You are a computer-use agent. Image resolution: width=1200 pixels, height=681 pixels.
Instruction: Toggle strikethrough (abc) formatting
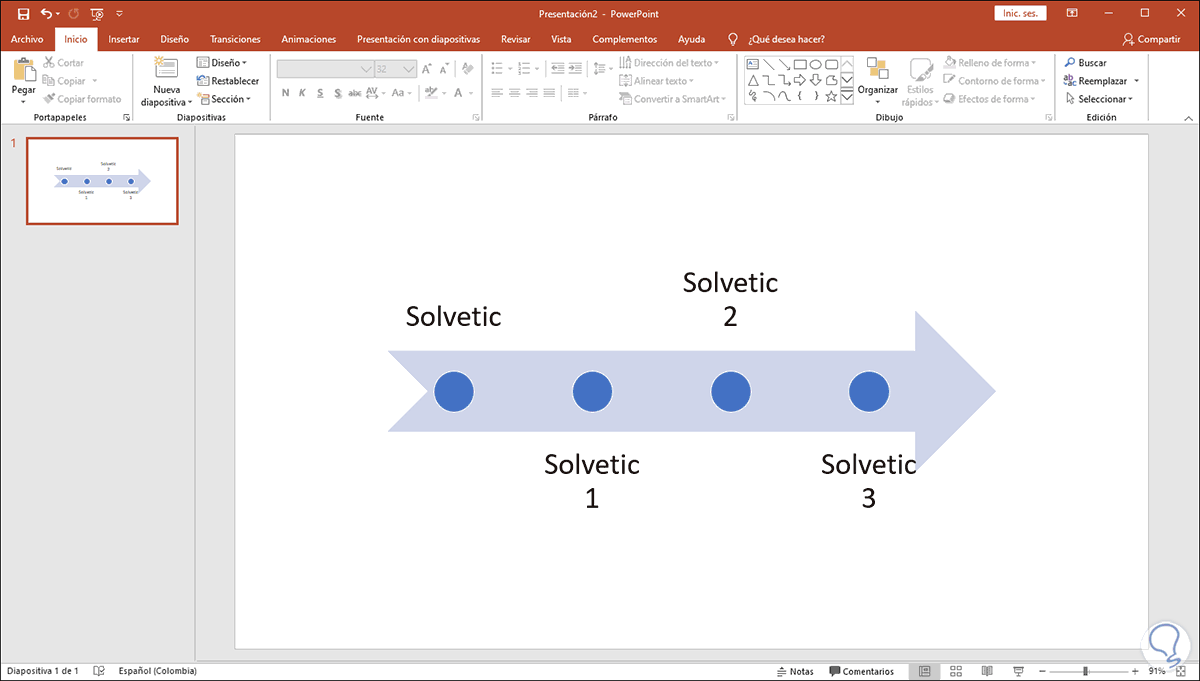(x=355, y=93)
